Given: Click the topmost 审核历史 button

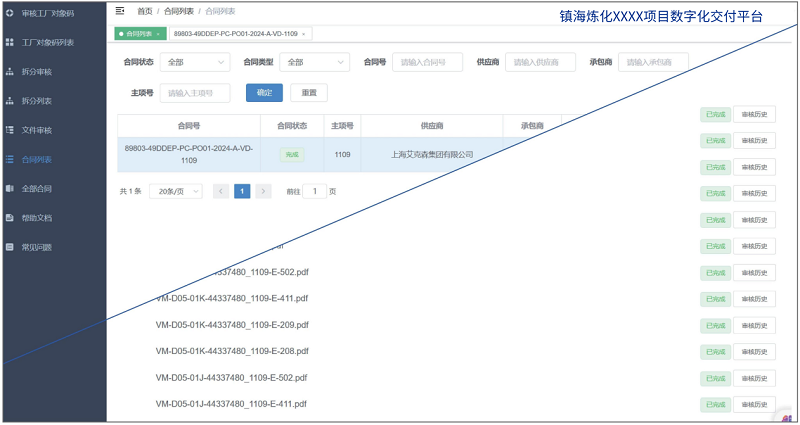Looking at the screenshot, I should 754,114.
